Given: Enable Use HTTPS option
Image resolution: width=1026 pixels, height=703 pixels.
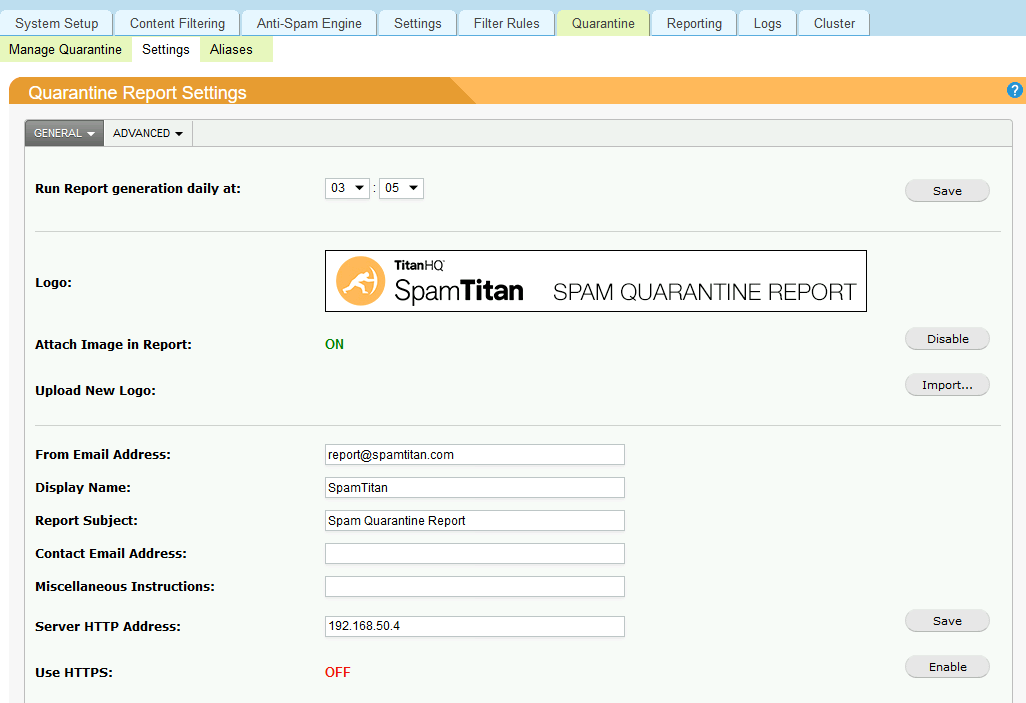Looking at the screenshot, I should [947, 666].
